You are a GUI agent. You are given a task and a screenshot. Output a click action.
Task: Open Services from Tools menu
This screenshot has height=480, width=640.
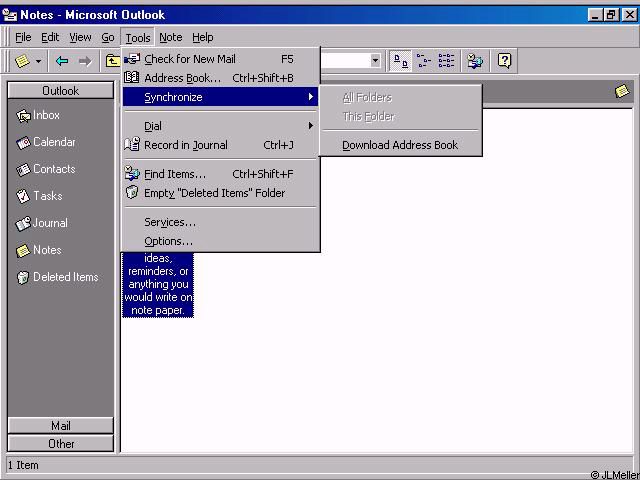coord(220,222)
